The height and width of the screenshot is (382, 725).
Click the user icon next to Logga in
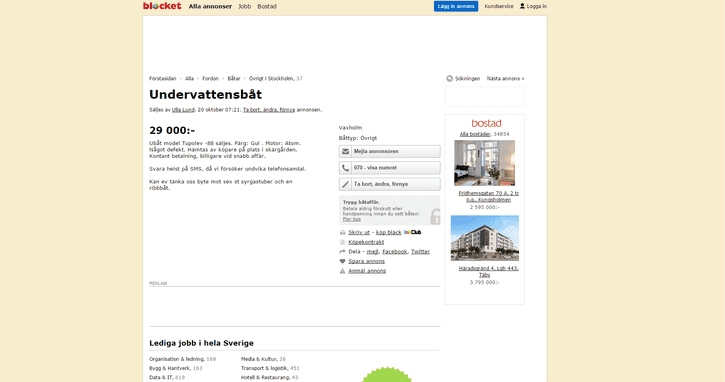coord(522,6)
